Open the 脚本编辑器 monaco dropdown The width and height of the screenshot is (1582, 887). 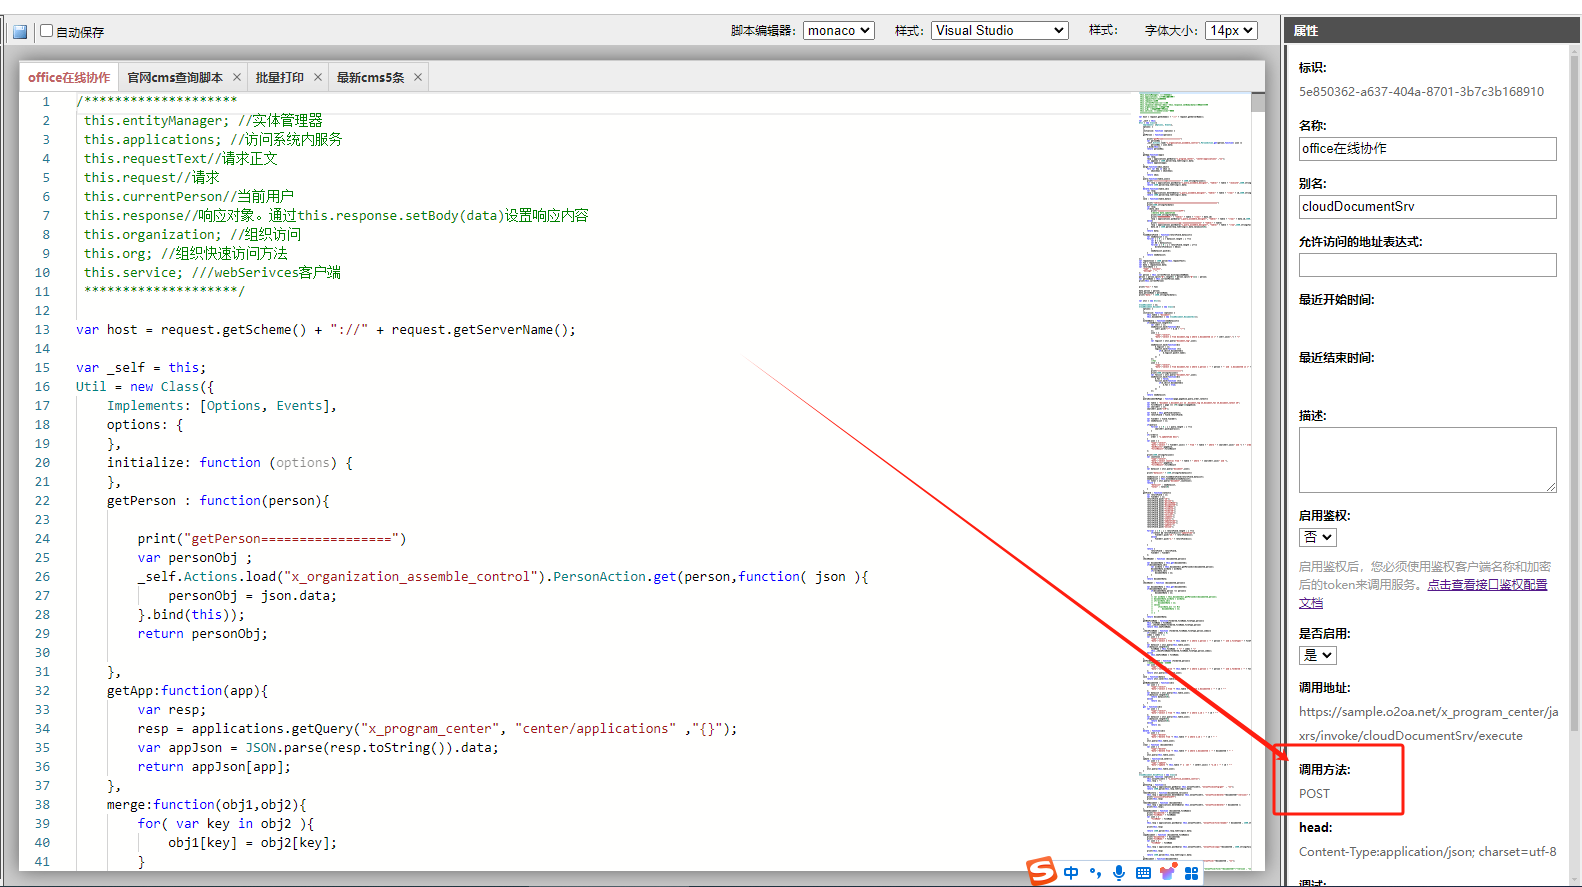tap(839, 31)
